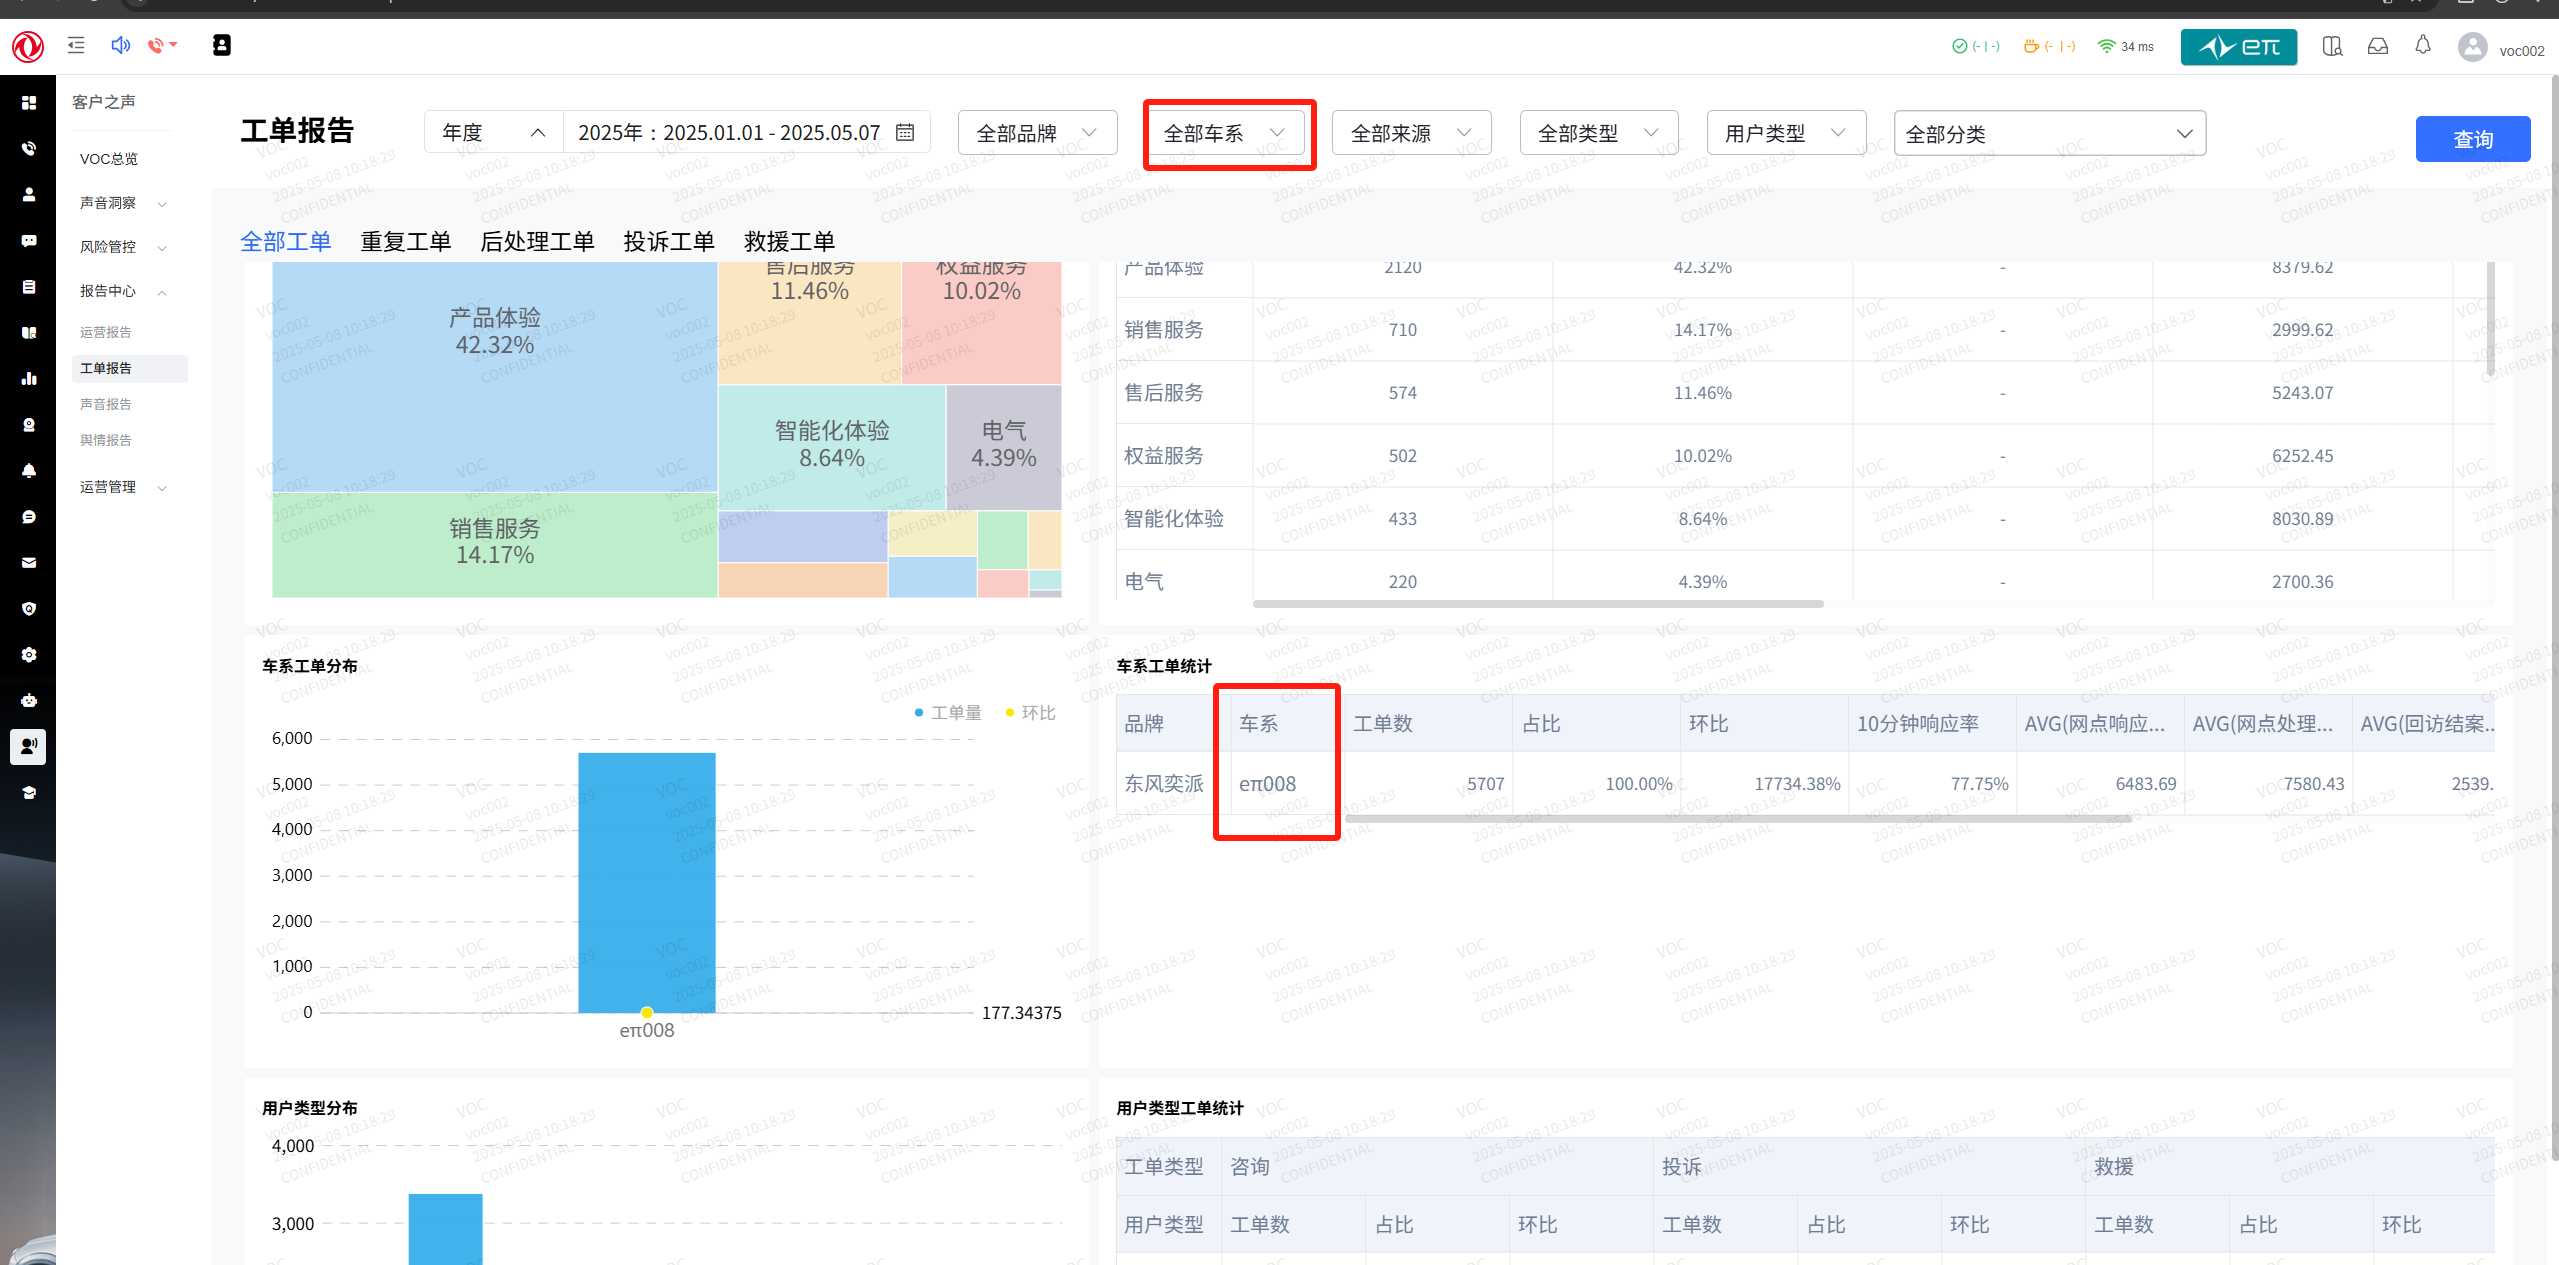This screenshot has width=2559, height=1265.
Task: Click the eπ008 blue bar in chart
Action: tap(647, 882)
